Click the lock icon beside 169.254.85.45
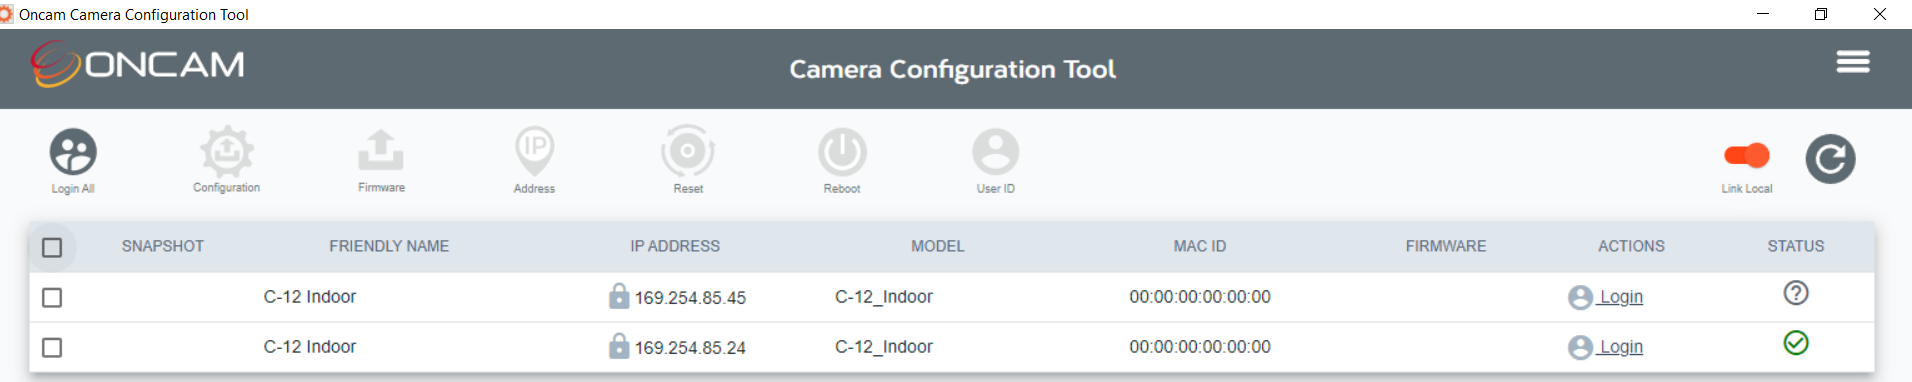Screen dimensions: 1912x382 619,295
